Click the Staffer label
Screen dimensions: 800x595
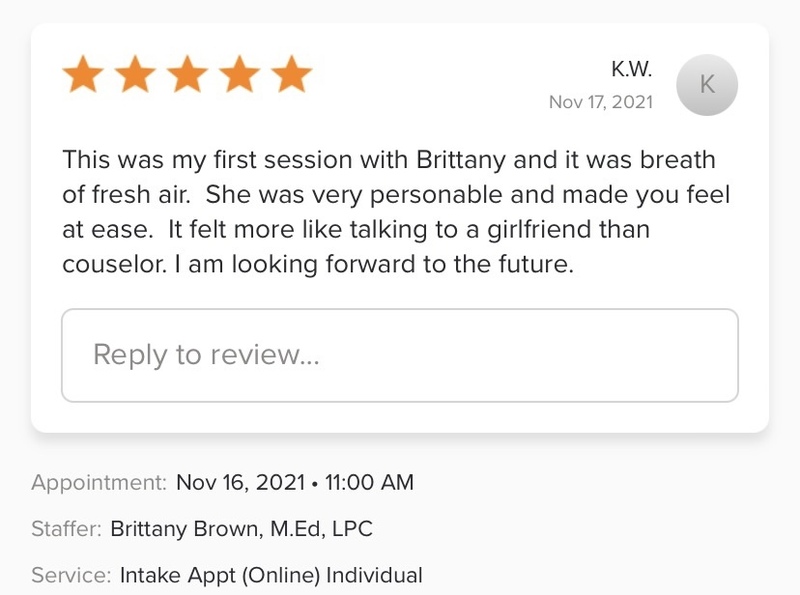coord(66,529)
